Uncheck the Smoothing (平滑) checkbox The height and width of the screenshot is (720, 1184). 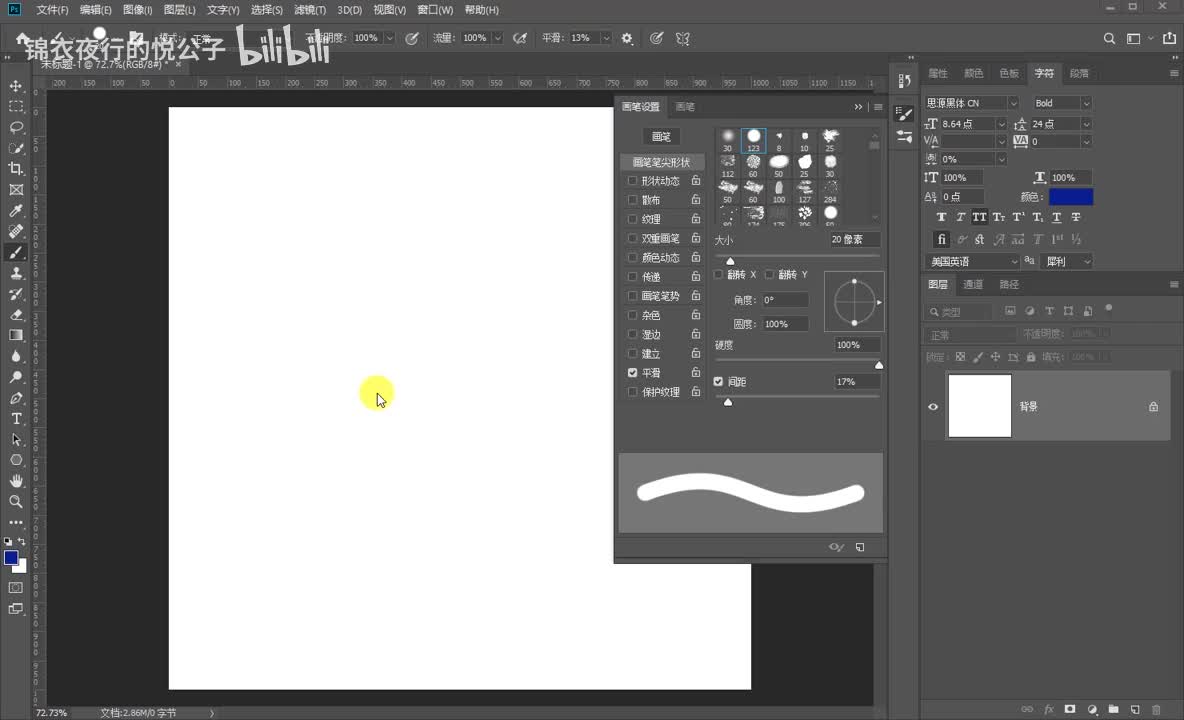point(633,373)
